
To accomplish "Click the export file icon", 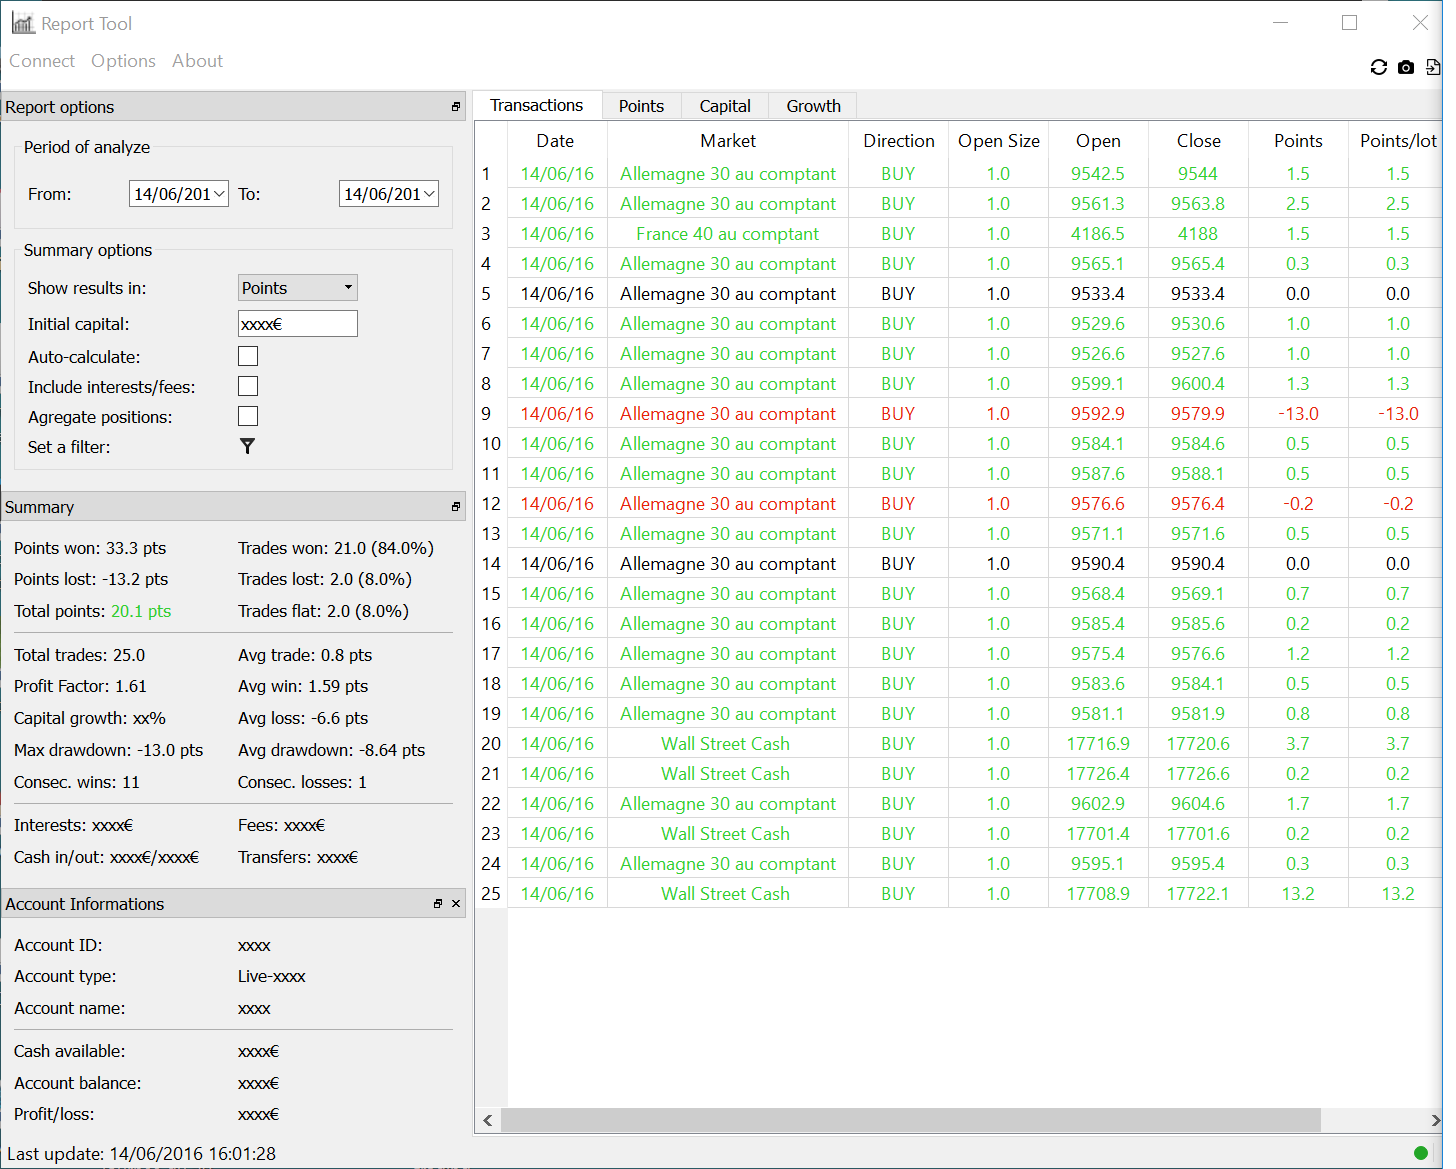I will coord(1433,67).
